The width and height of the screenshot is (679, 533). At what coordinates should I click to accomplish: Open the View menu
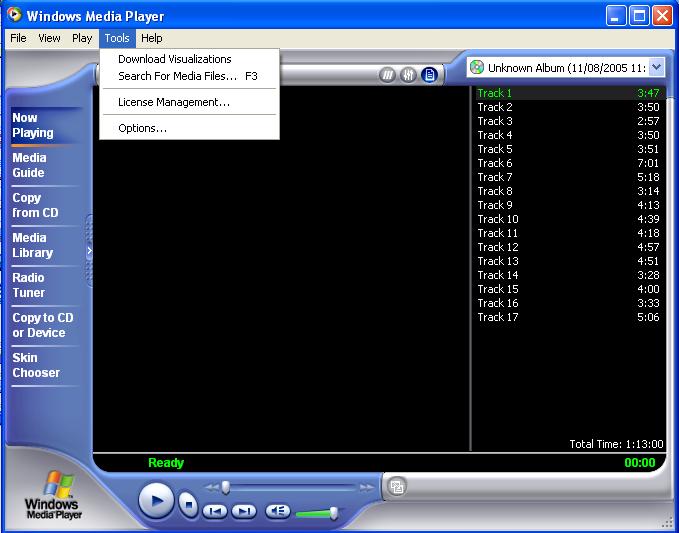tap(49, 38)
